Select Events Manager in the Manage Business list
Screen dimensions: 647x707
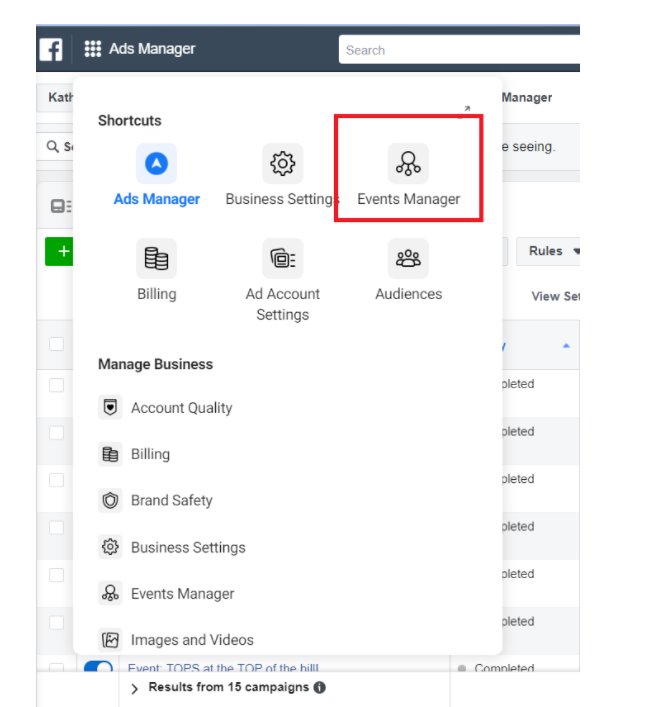tap(183, 594)
